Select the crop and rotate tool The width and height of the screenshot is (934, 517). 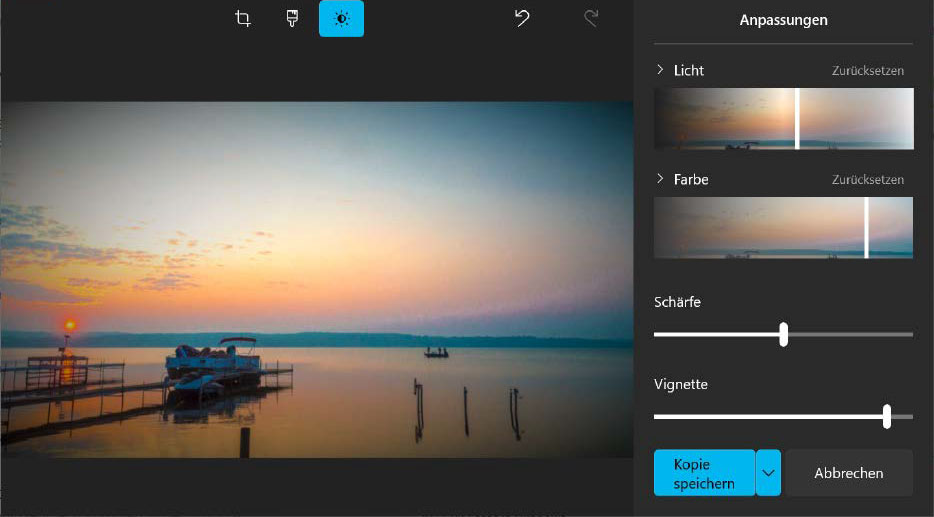242,18
